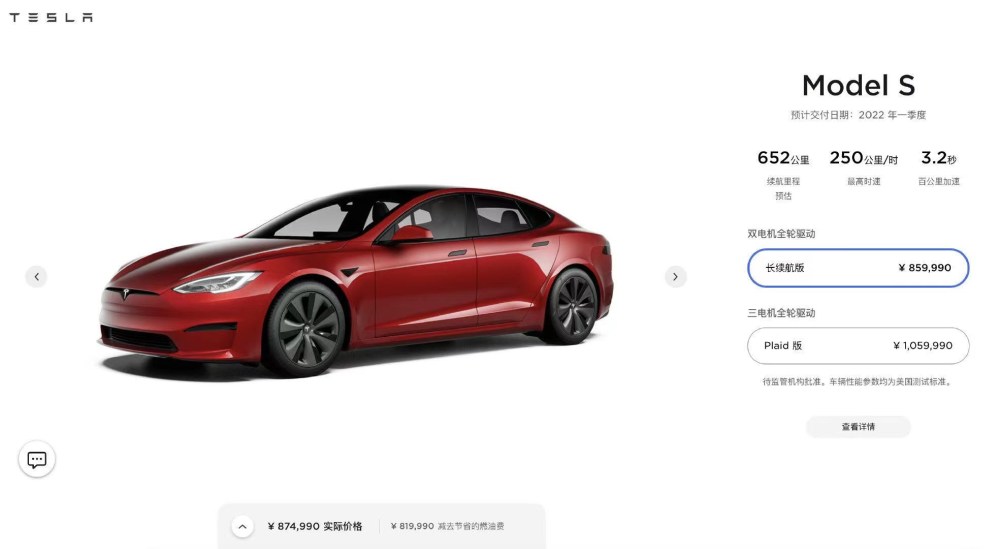Viewport: 1000px width, 549px height.
Task: Click the 3.2秒 acceleration stat
Action: coord(939,157)
